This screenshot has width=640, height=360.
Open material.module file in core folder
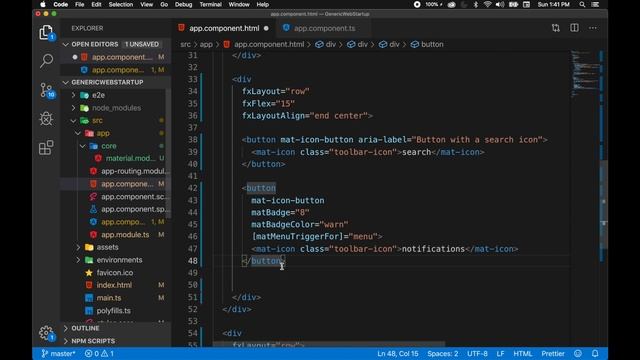(x=130, y=158)
